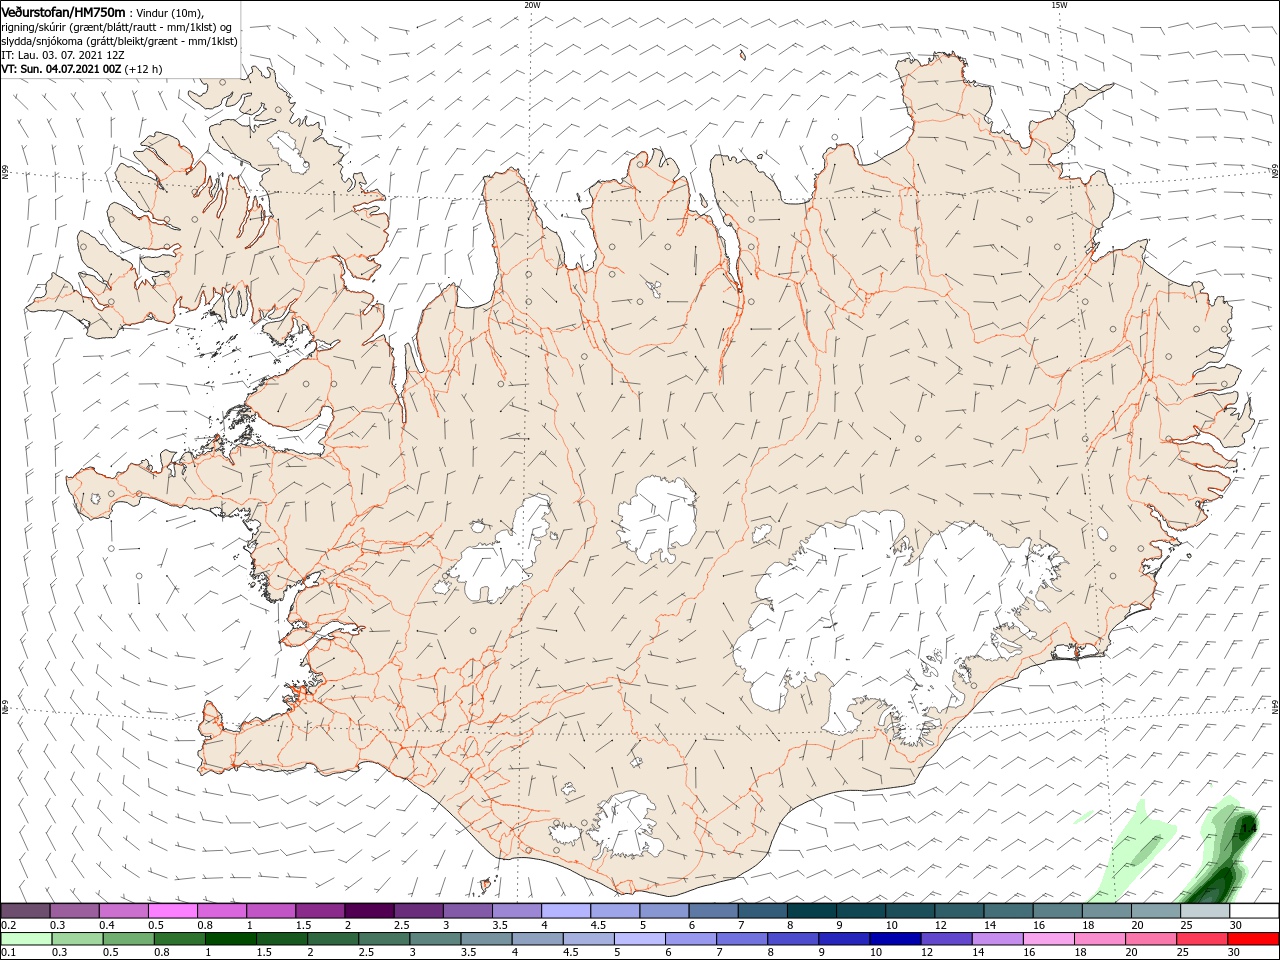Select the dark green 1 swatch in the lower legend
The width and height of the screenshot is (1280, 960).
[x=231, y=939]
